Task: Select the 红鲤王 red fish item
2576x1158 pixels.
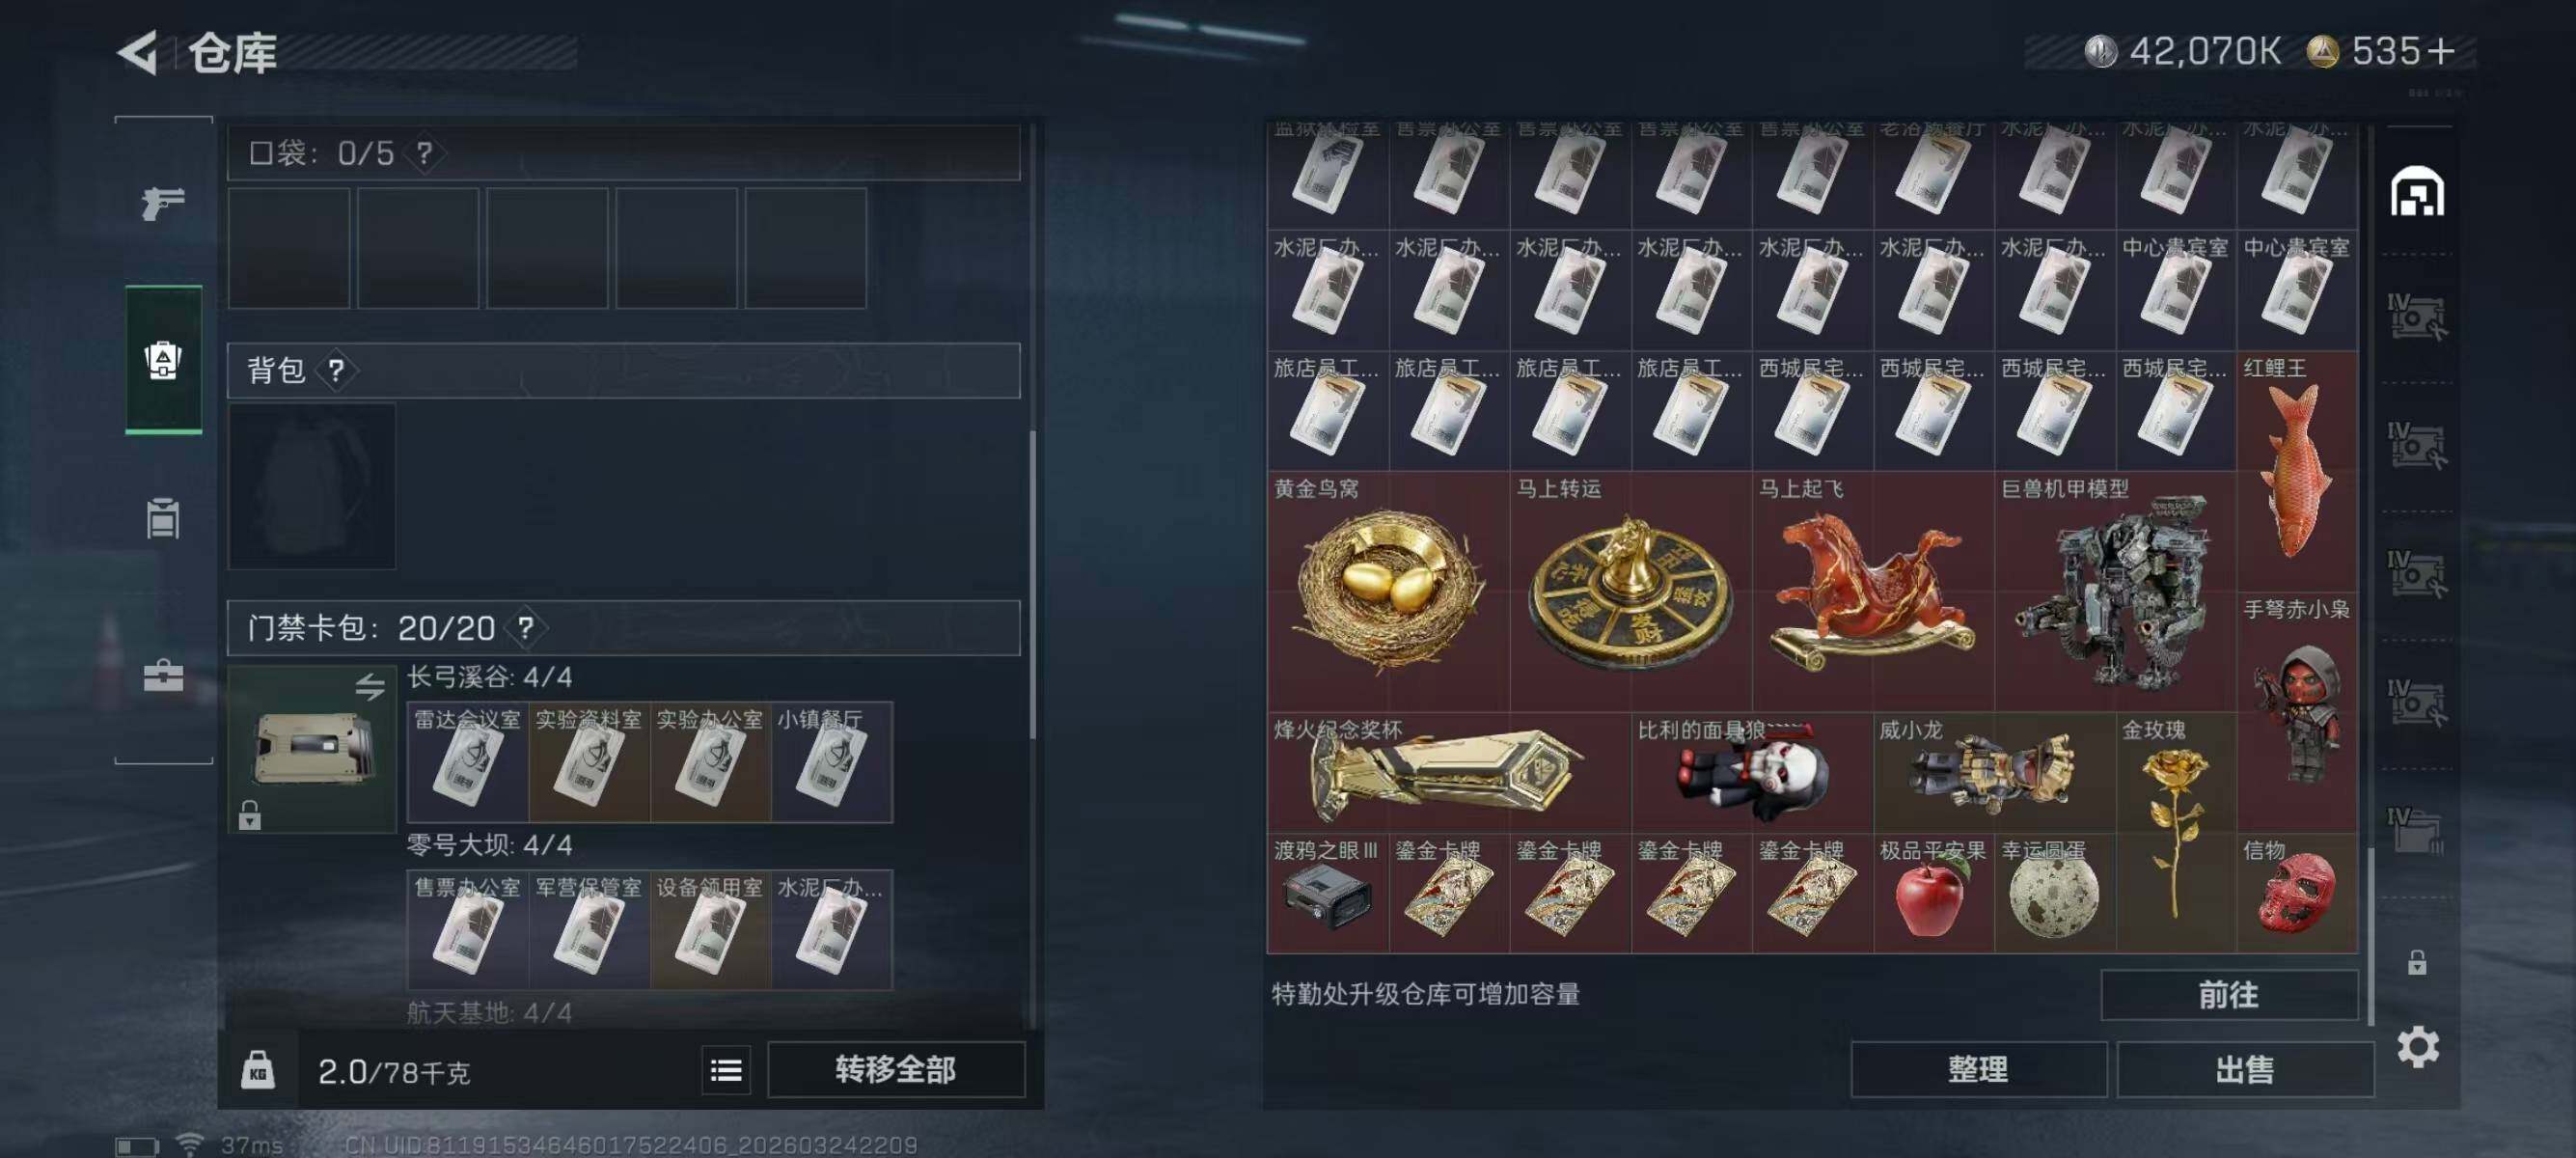Action: point(2297,472)
